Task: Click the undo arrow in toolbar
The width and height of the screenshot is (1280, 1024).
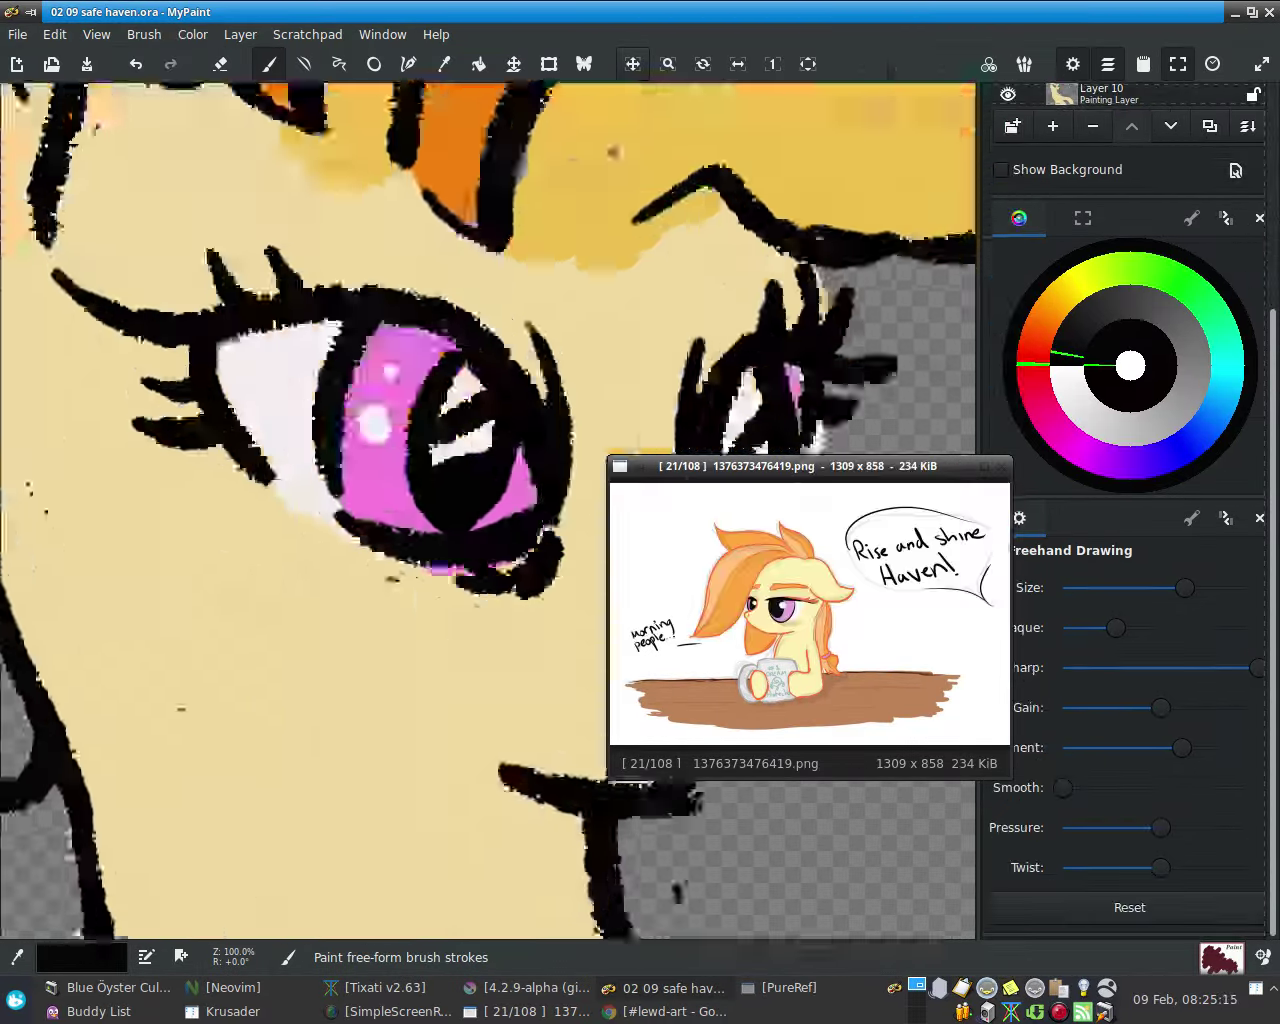Action: click(x=136, y=64)
